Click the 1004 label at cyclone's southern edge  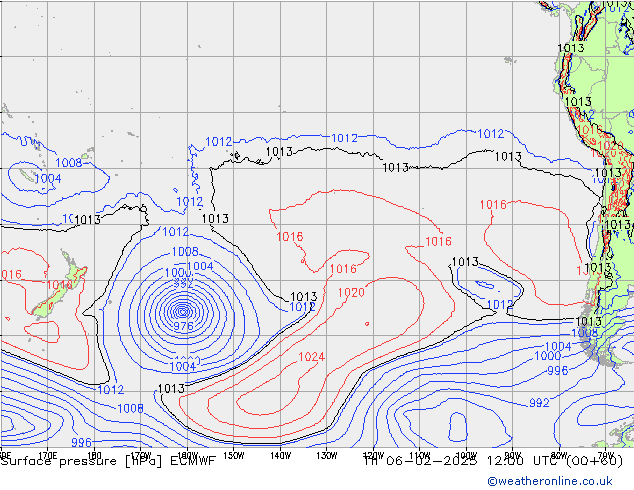183,366
